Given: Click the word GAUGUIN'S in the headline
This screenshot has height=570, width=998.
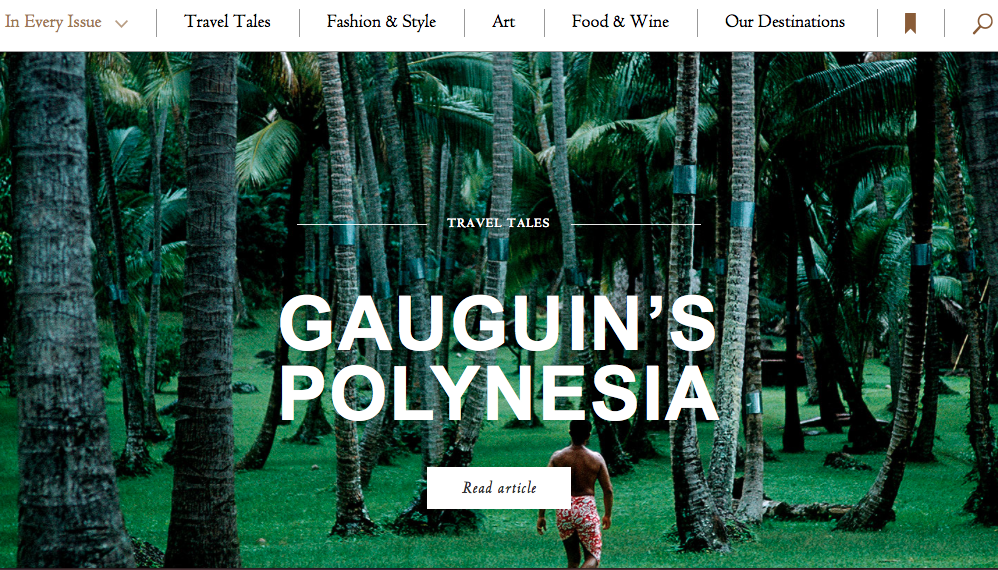Looking at the screenshot, I should [x=498, y=323].
